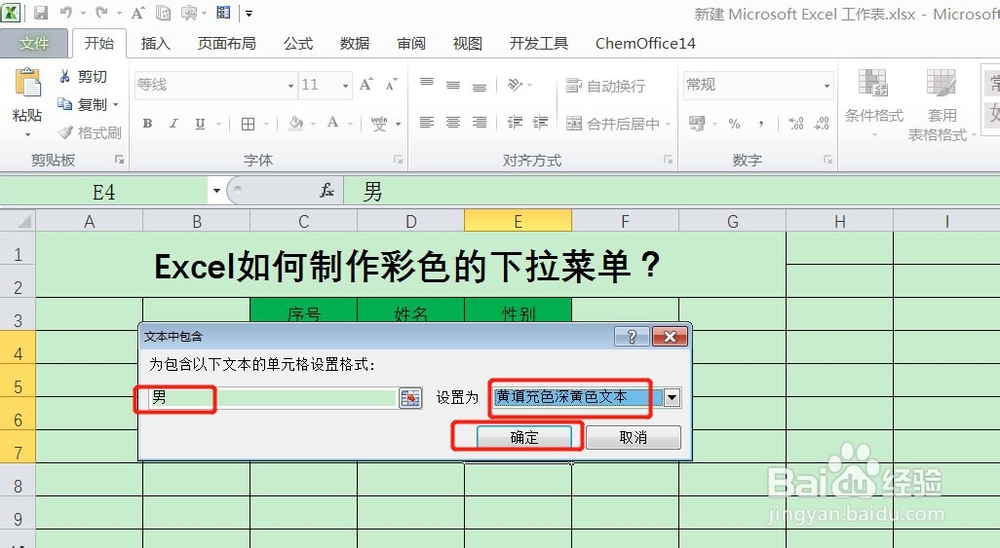Click the middle align icon
Viewport: 1000px width, 548px height.
coord(453,84)
